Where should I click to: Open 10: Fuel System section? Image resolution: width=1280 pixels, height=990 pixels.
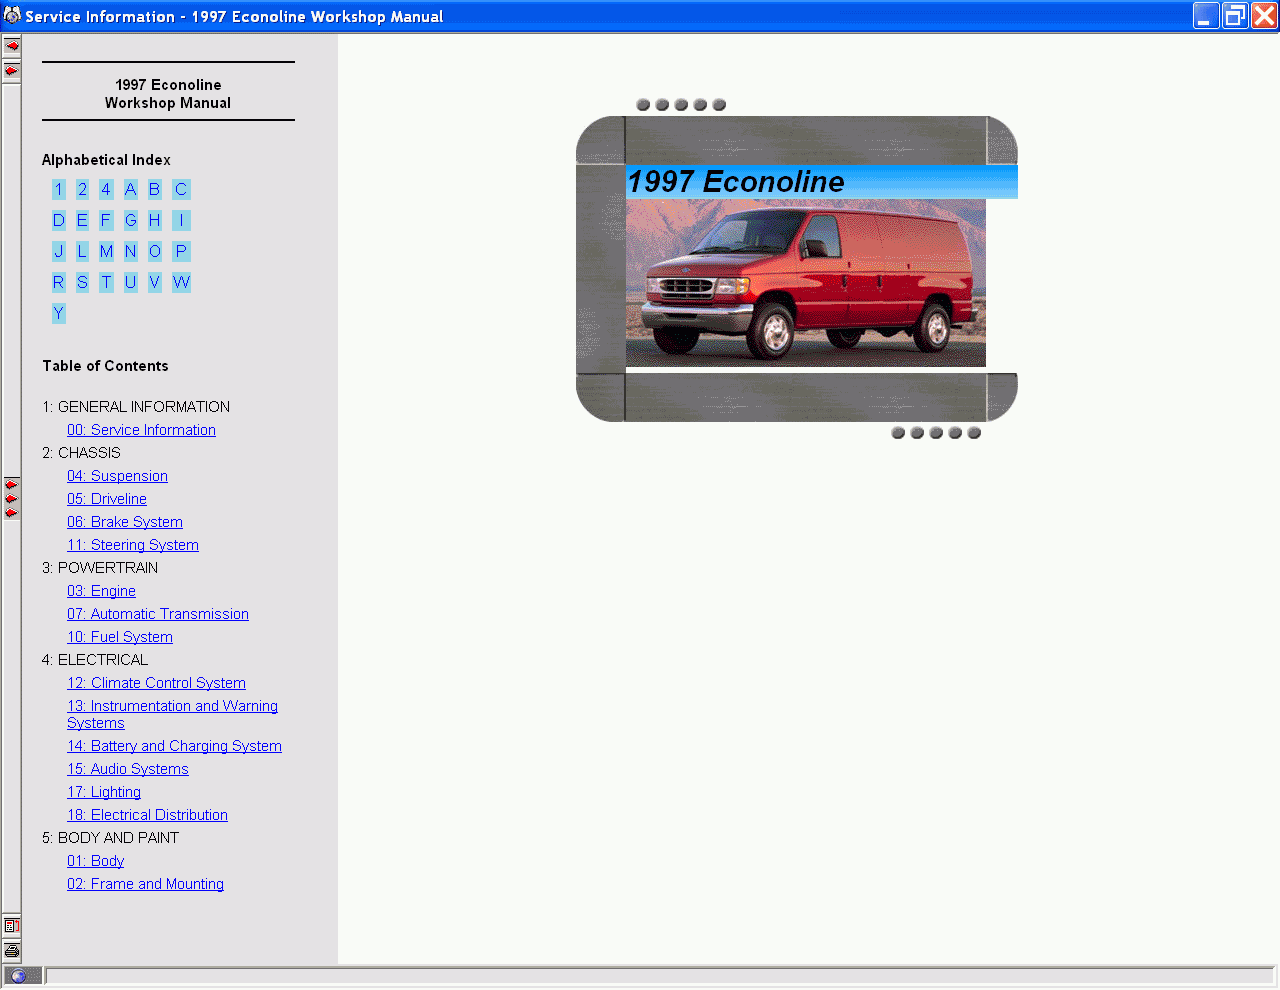[x=120, y=637]
